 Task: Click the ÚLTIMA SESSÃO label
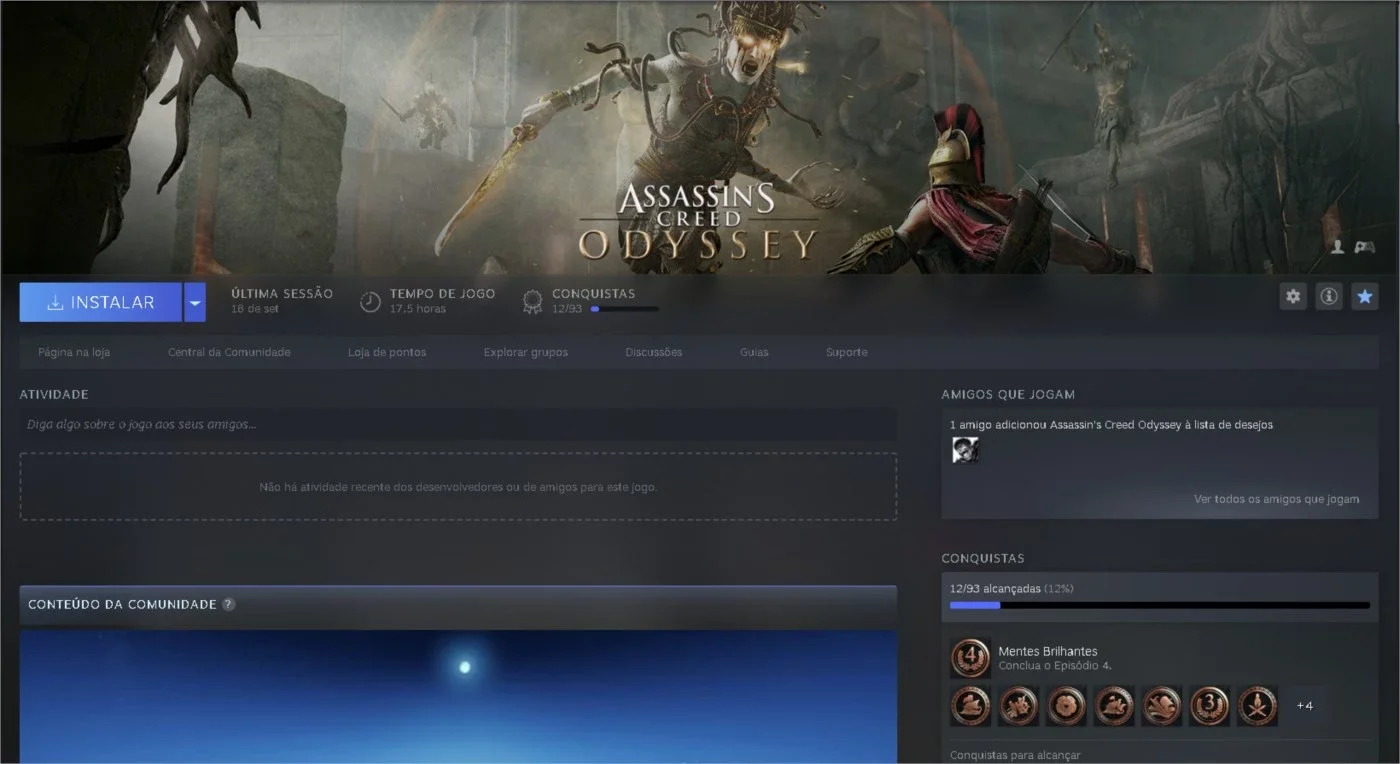282,294
